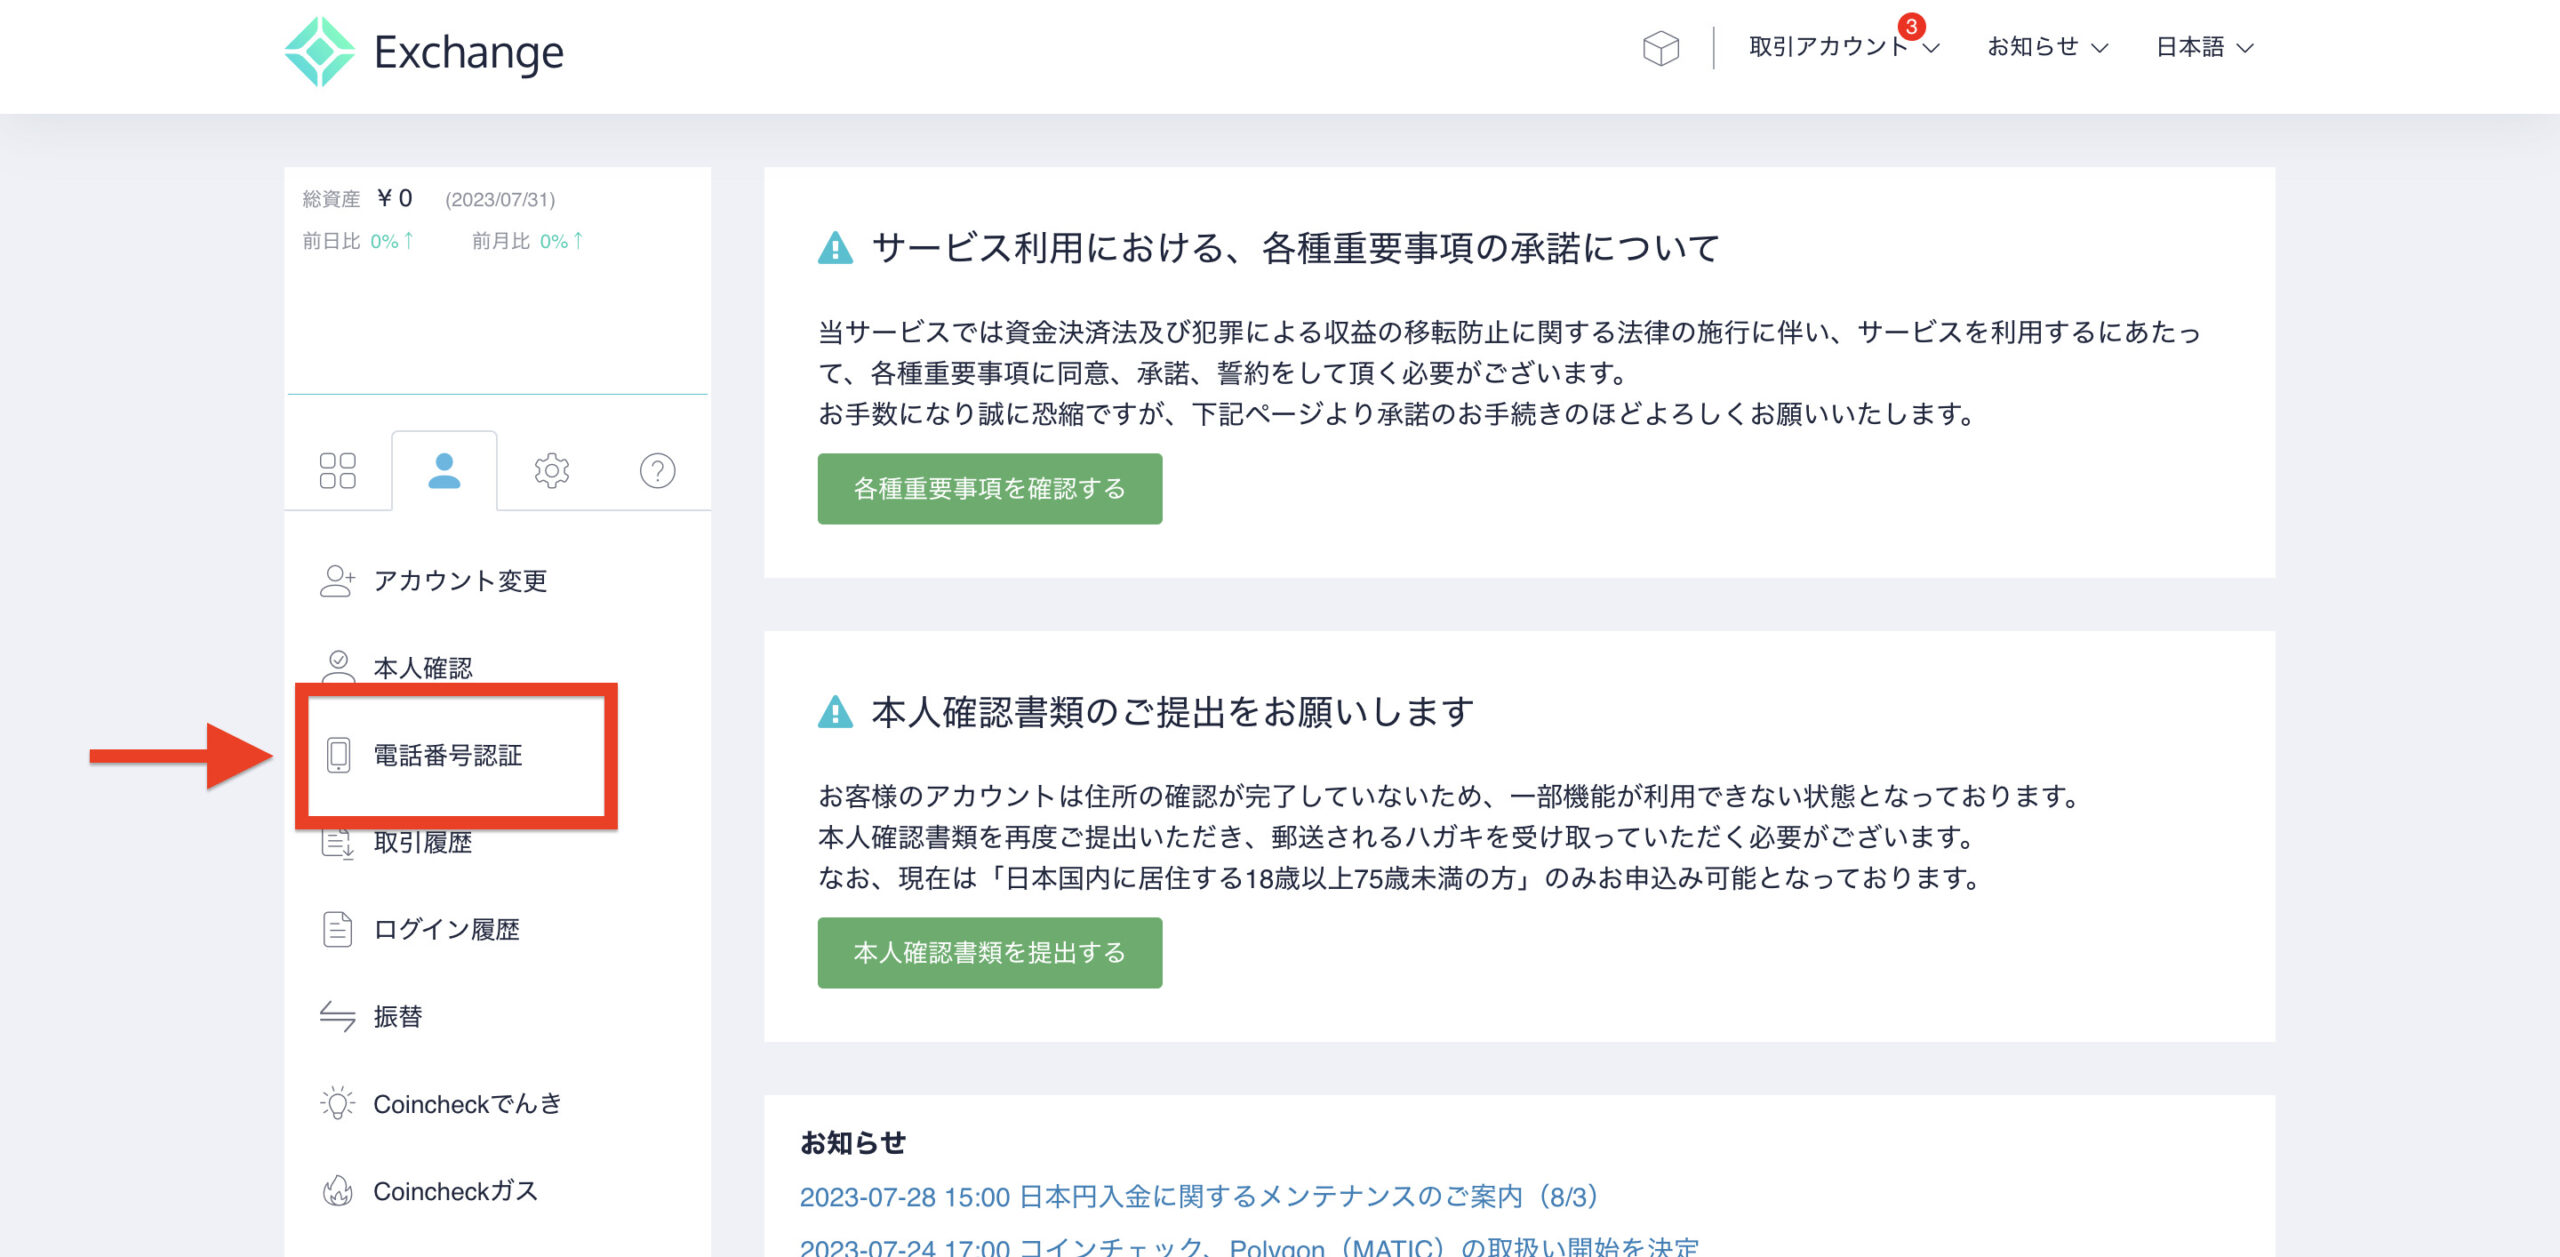2560x1257 pixels.
Task: Open the settings gear tab
Action: (551, 470)
